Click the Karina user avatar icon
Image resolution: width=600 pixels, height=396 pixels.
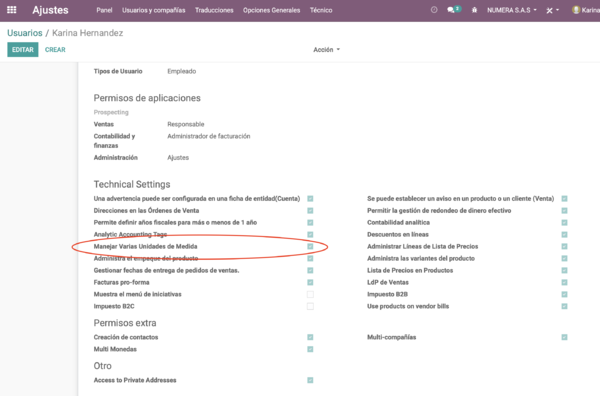576,10
